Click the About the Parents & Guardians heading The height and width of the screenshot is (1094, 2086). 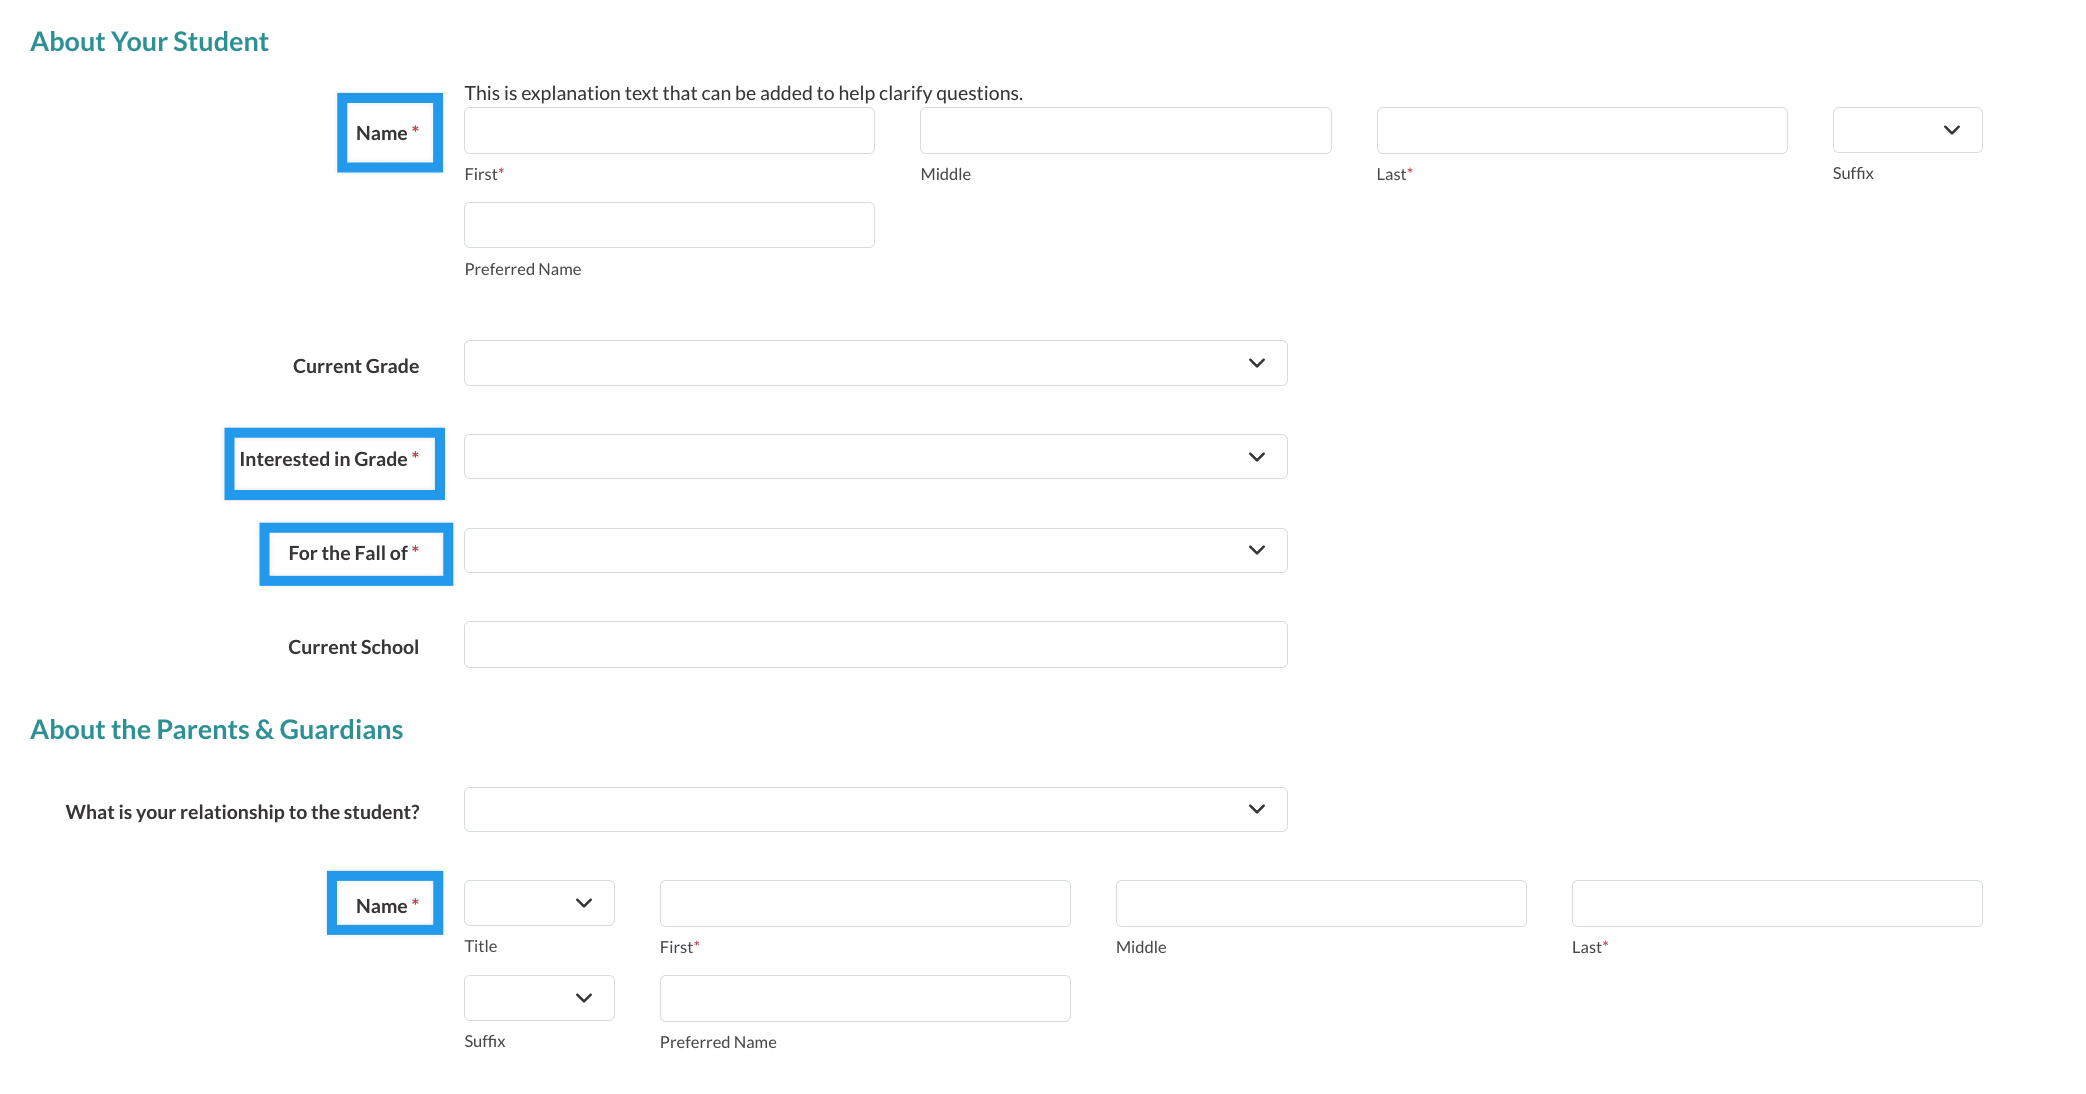pyautogui.click(x=216, y=730)
